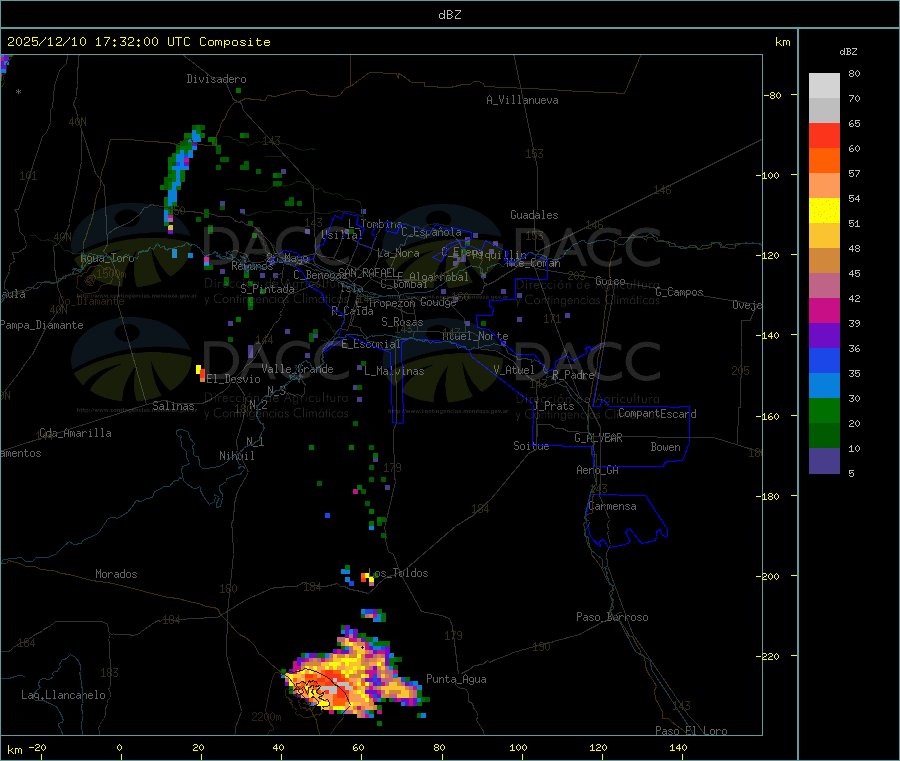This screenshot has width=900, height=761.
Task: Click the G_Campos location label
Action: tap(680, 292)
